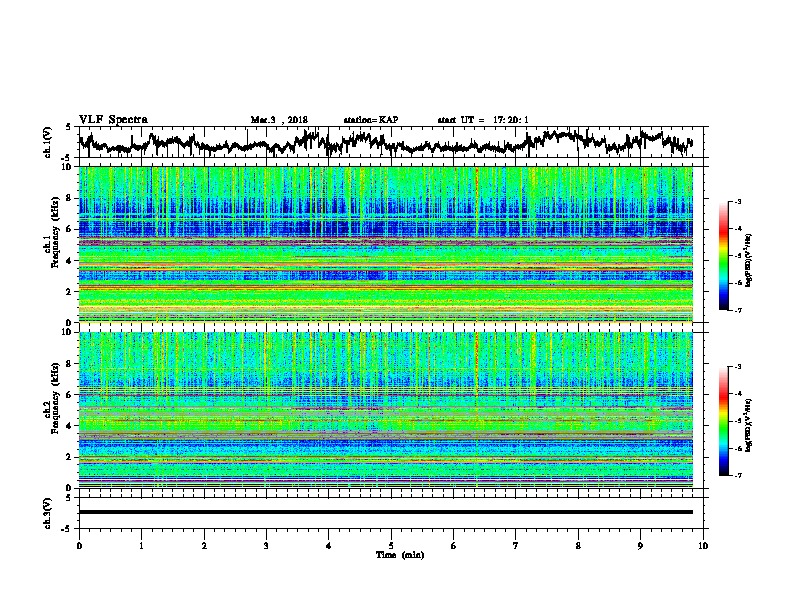Click the ch.1 frequency spectrogram panel

(386, 244)
